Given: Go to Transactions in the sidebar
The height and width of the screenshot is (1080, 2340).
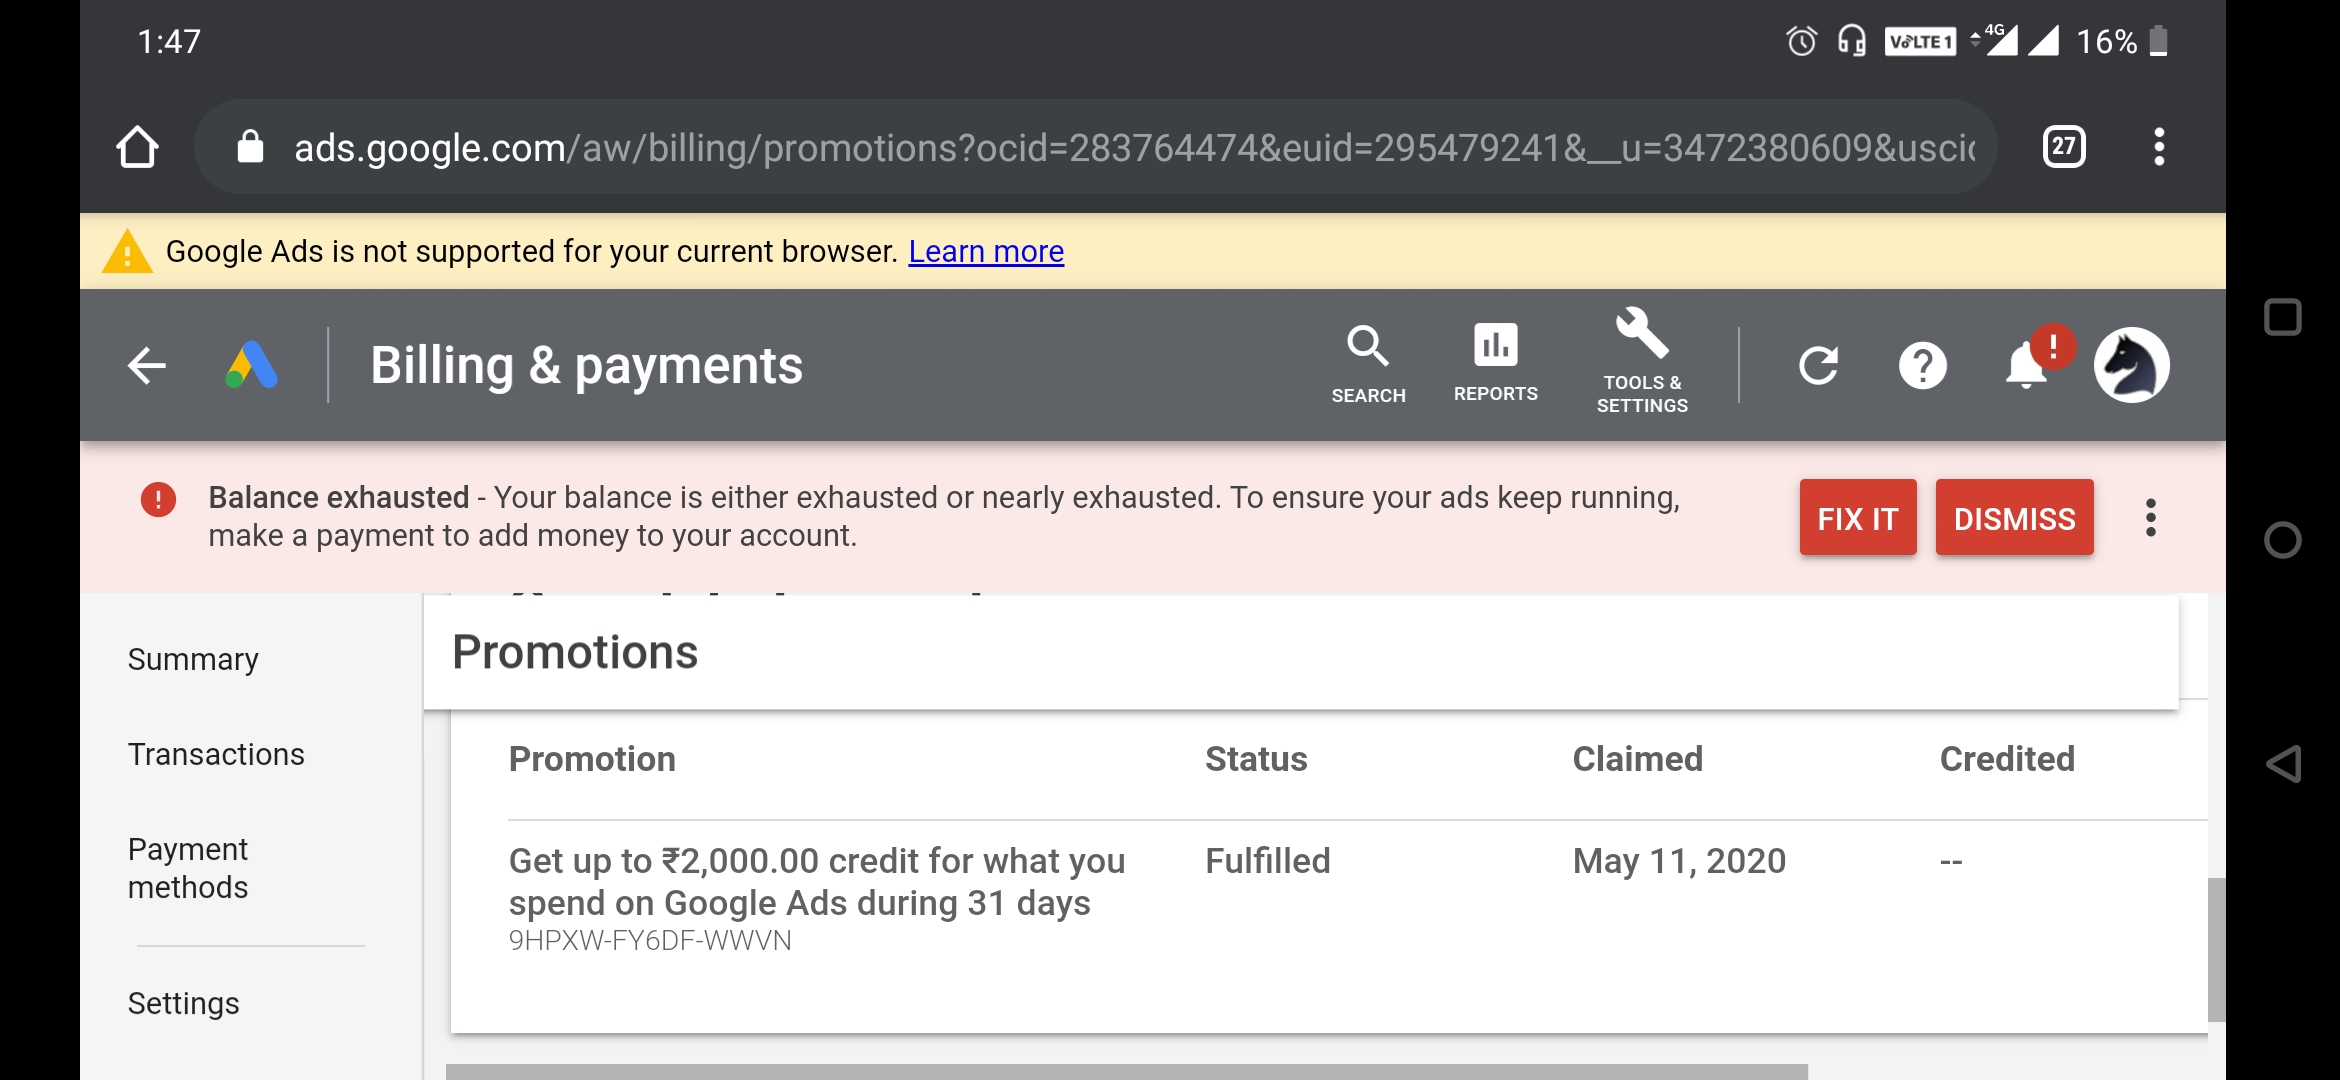Looking at the screenshot, I should coord(216,754).
